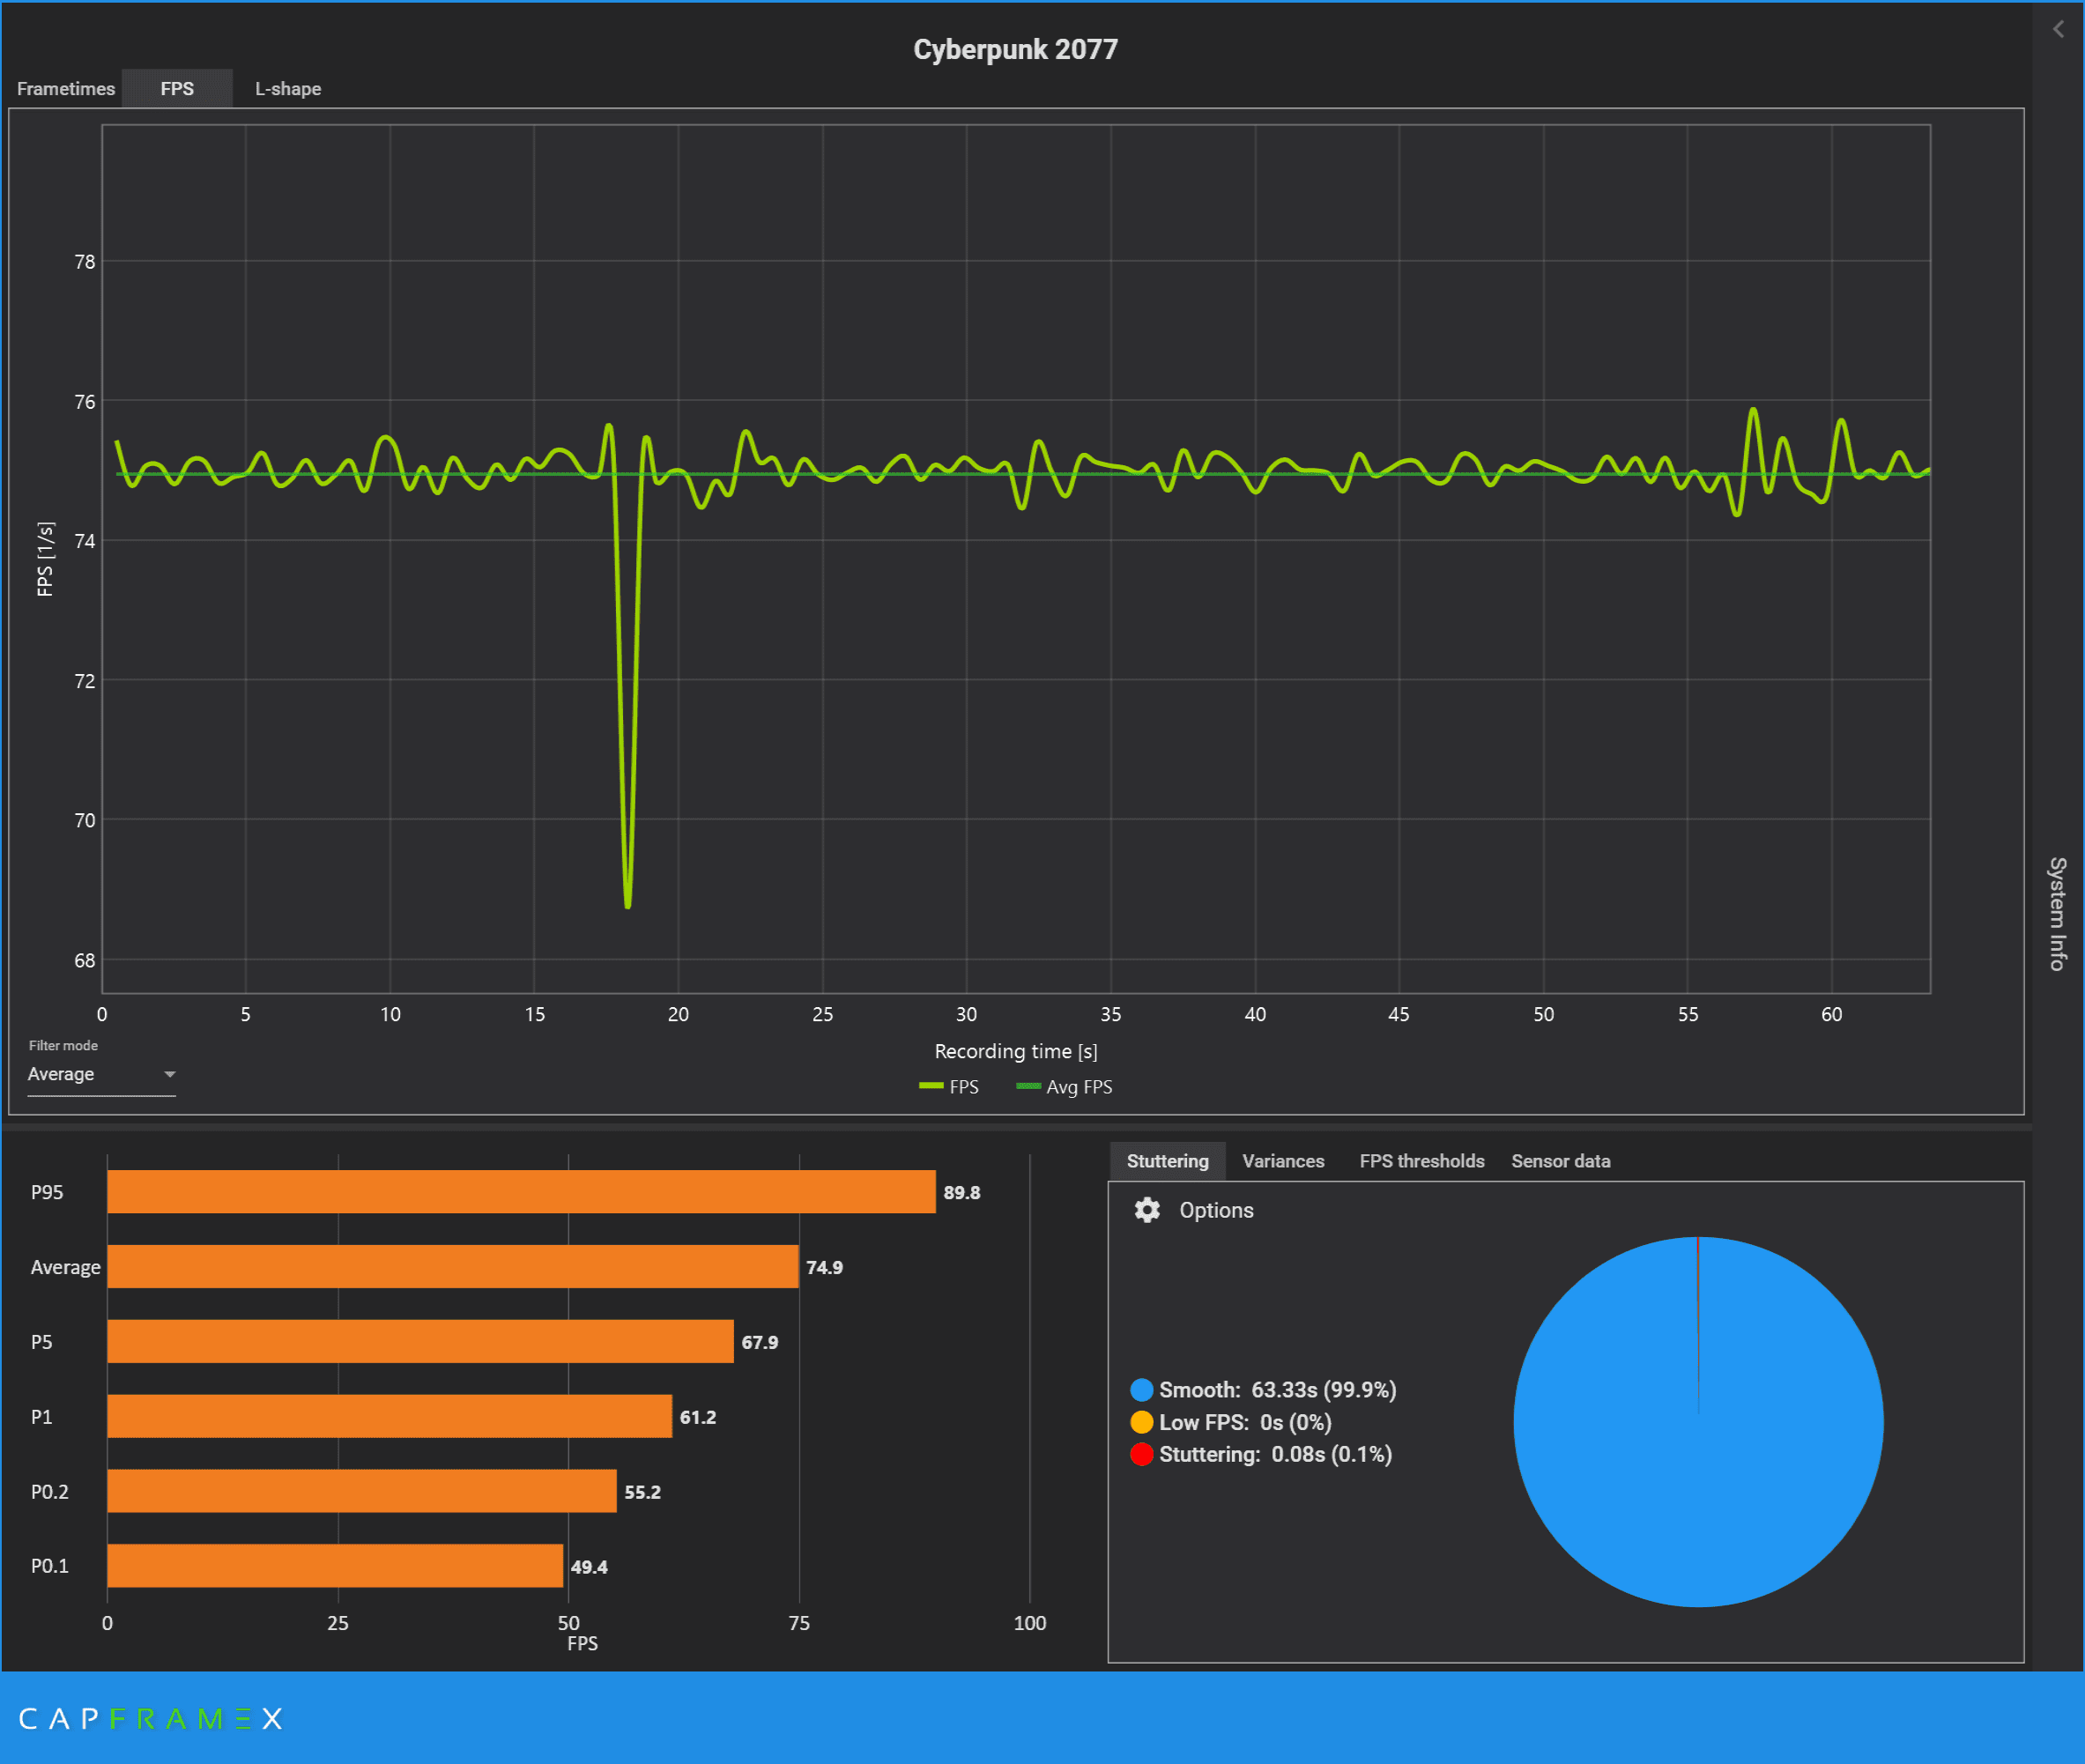Click the Filter mode caption text
The width and height of the screenshot is (2085, 1764).
[x=63, y=1045]
